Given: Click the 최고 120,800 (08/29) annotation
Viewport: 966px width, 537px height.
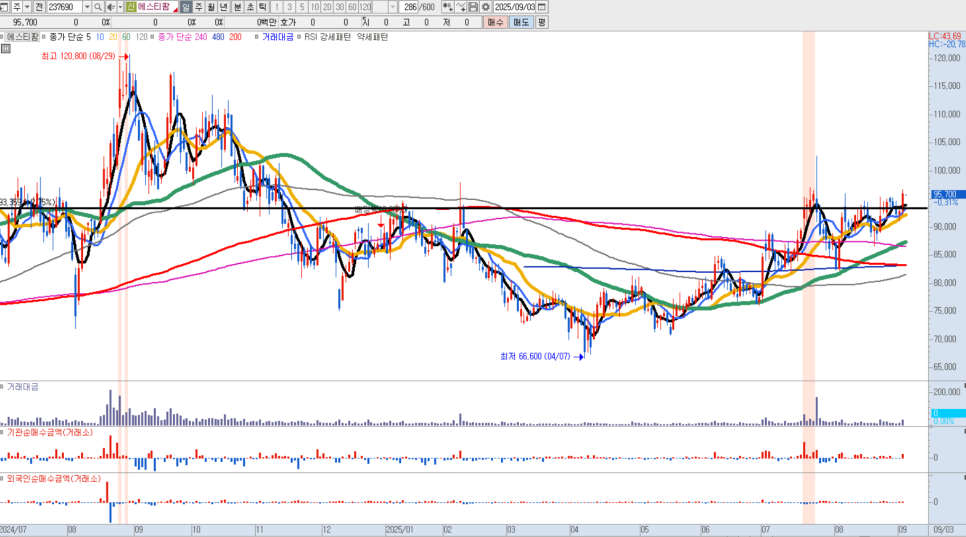Looking at the screenshot, I should [x=78, y=56].
